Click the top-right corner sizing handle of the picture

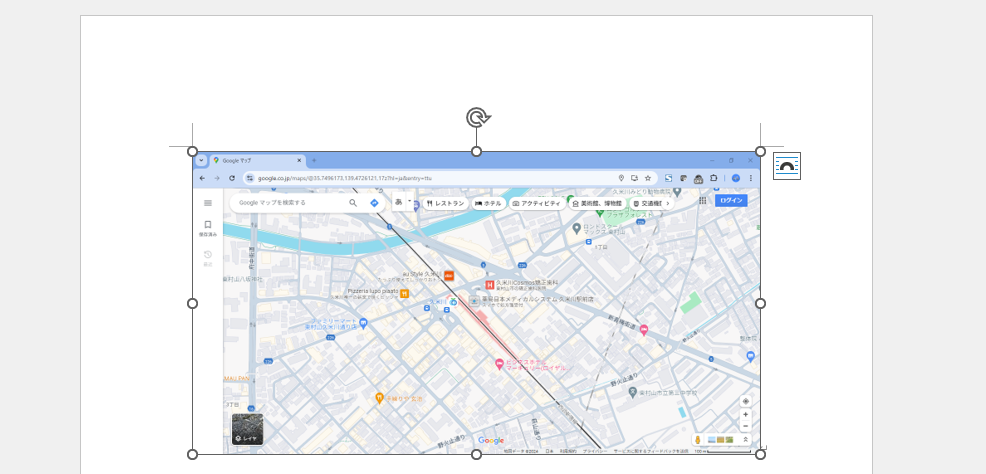coord(760,152)
